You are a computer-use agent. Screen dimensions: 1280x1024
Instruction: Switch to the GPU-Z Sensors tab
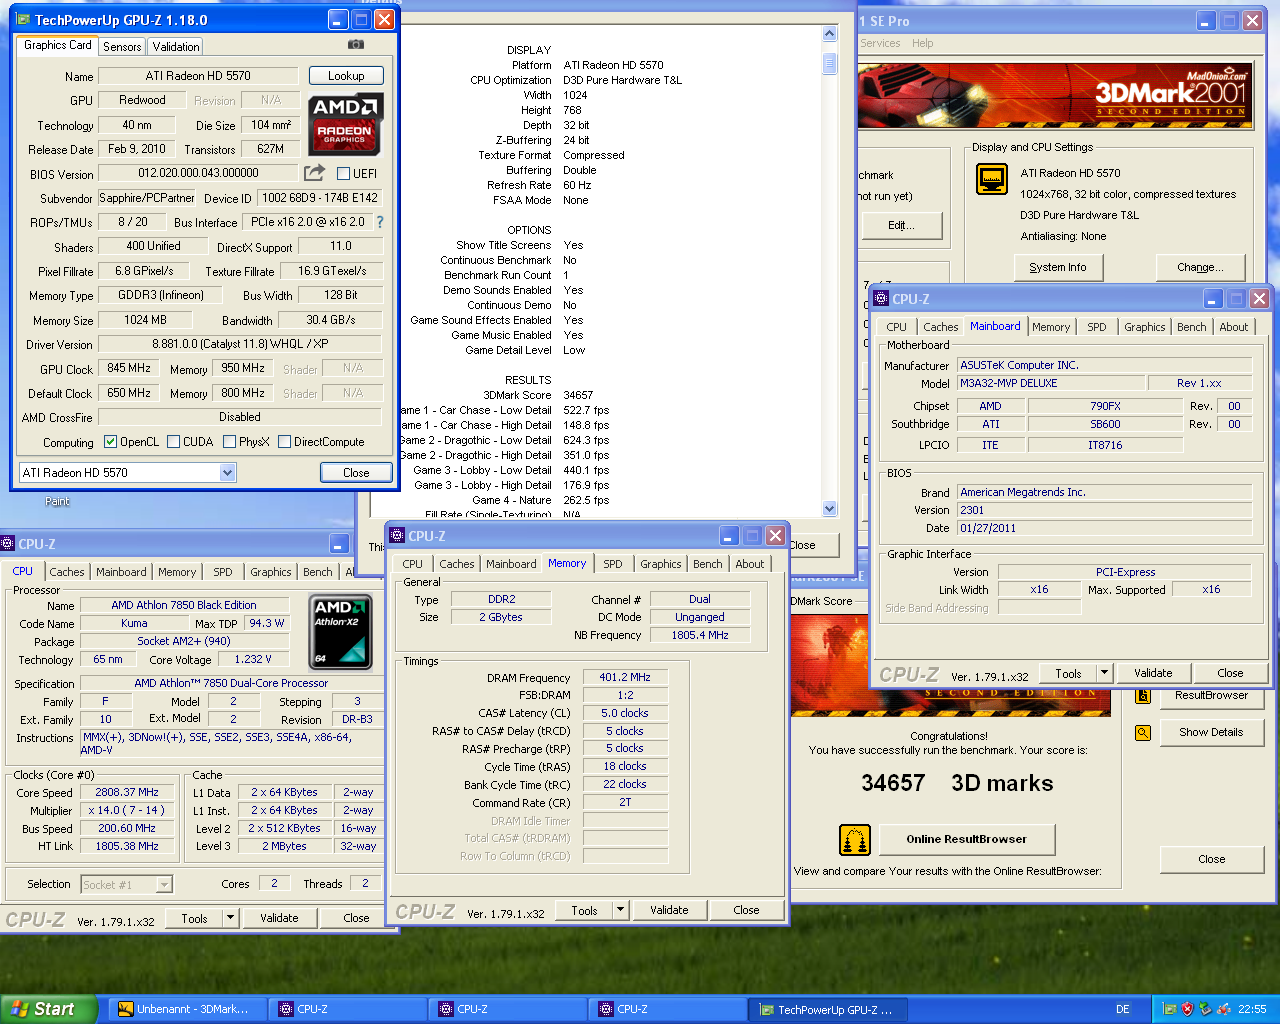122,47
